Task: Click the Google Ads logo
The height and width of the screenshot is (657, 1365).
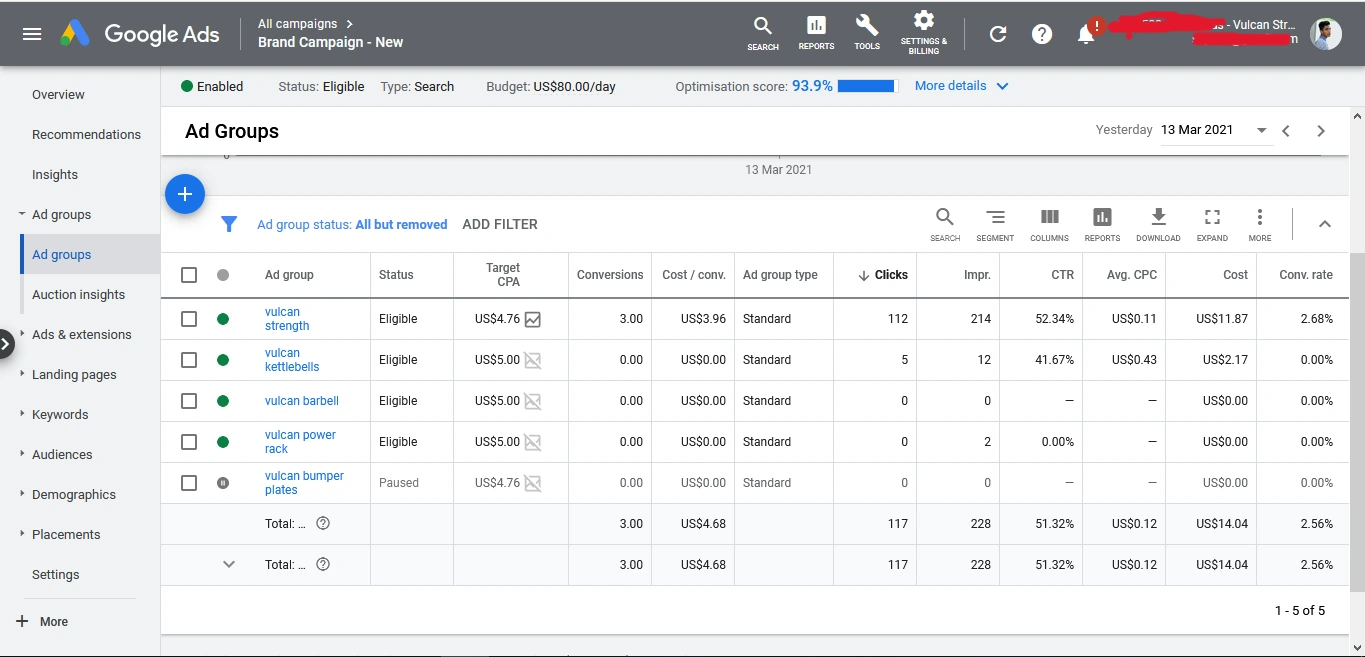Action: tap(139, 34)
